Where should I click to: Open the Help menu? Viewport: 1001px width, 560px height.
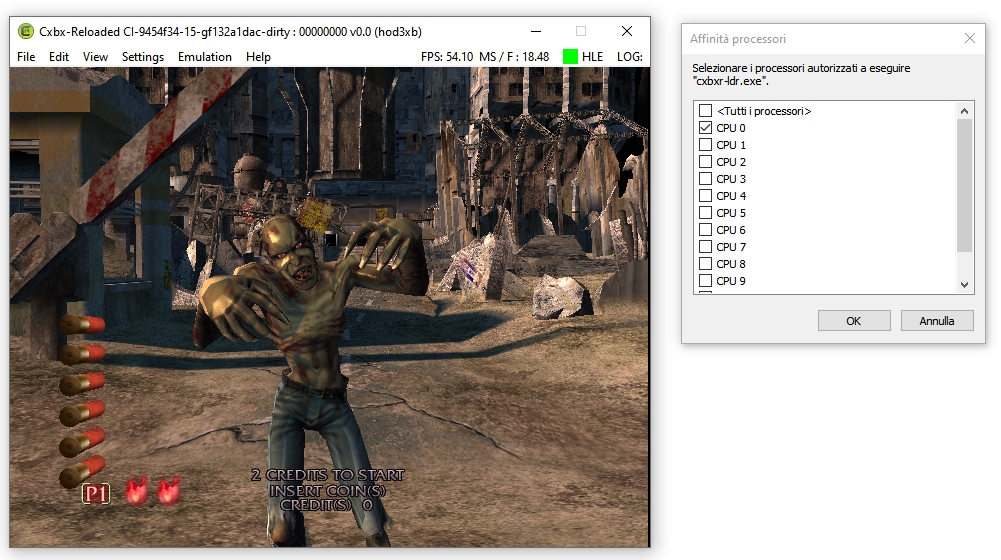tap(259, 57)
